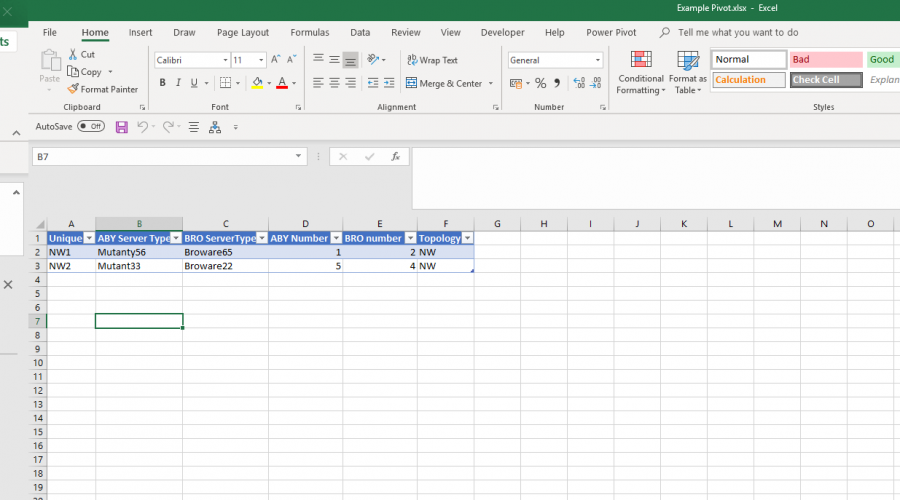
Task: Activate the Format Painter brush
Action: (73, 89)
